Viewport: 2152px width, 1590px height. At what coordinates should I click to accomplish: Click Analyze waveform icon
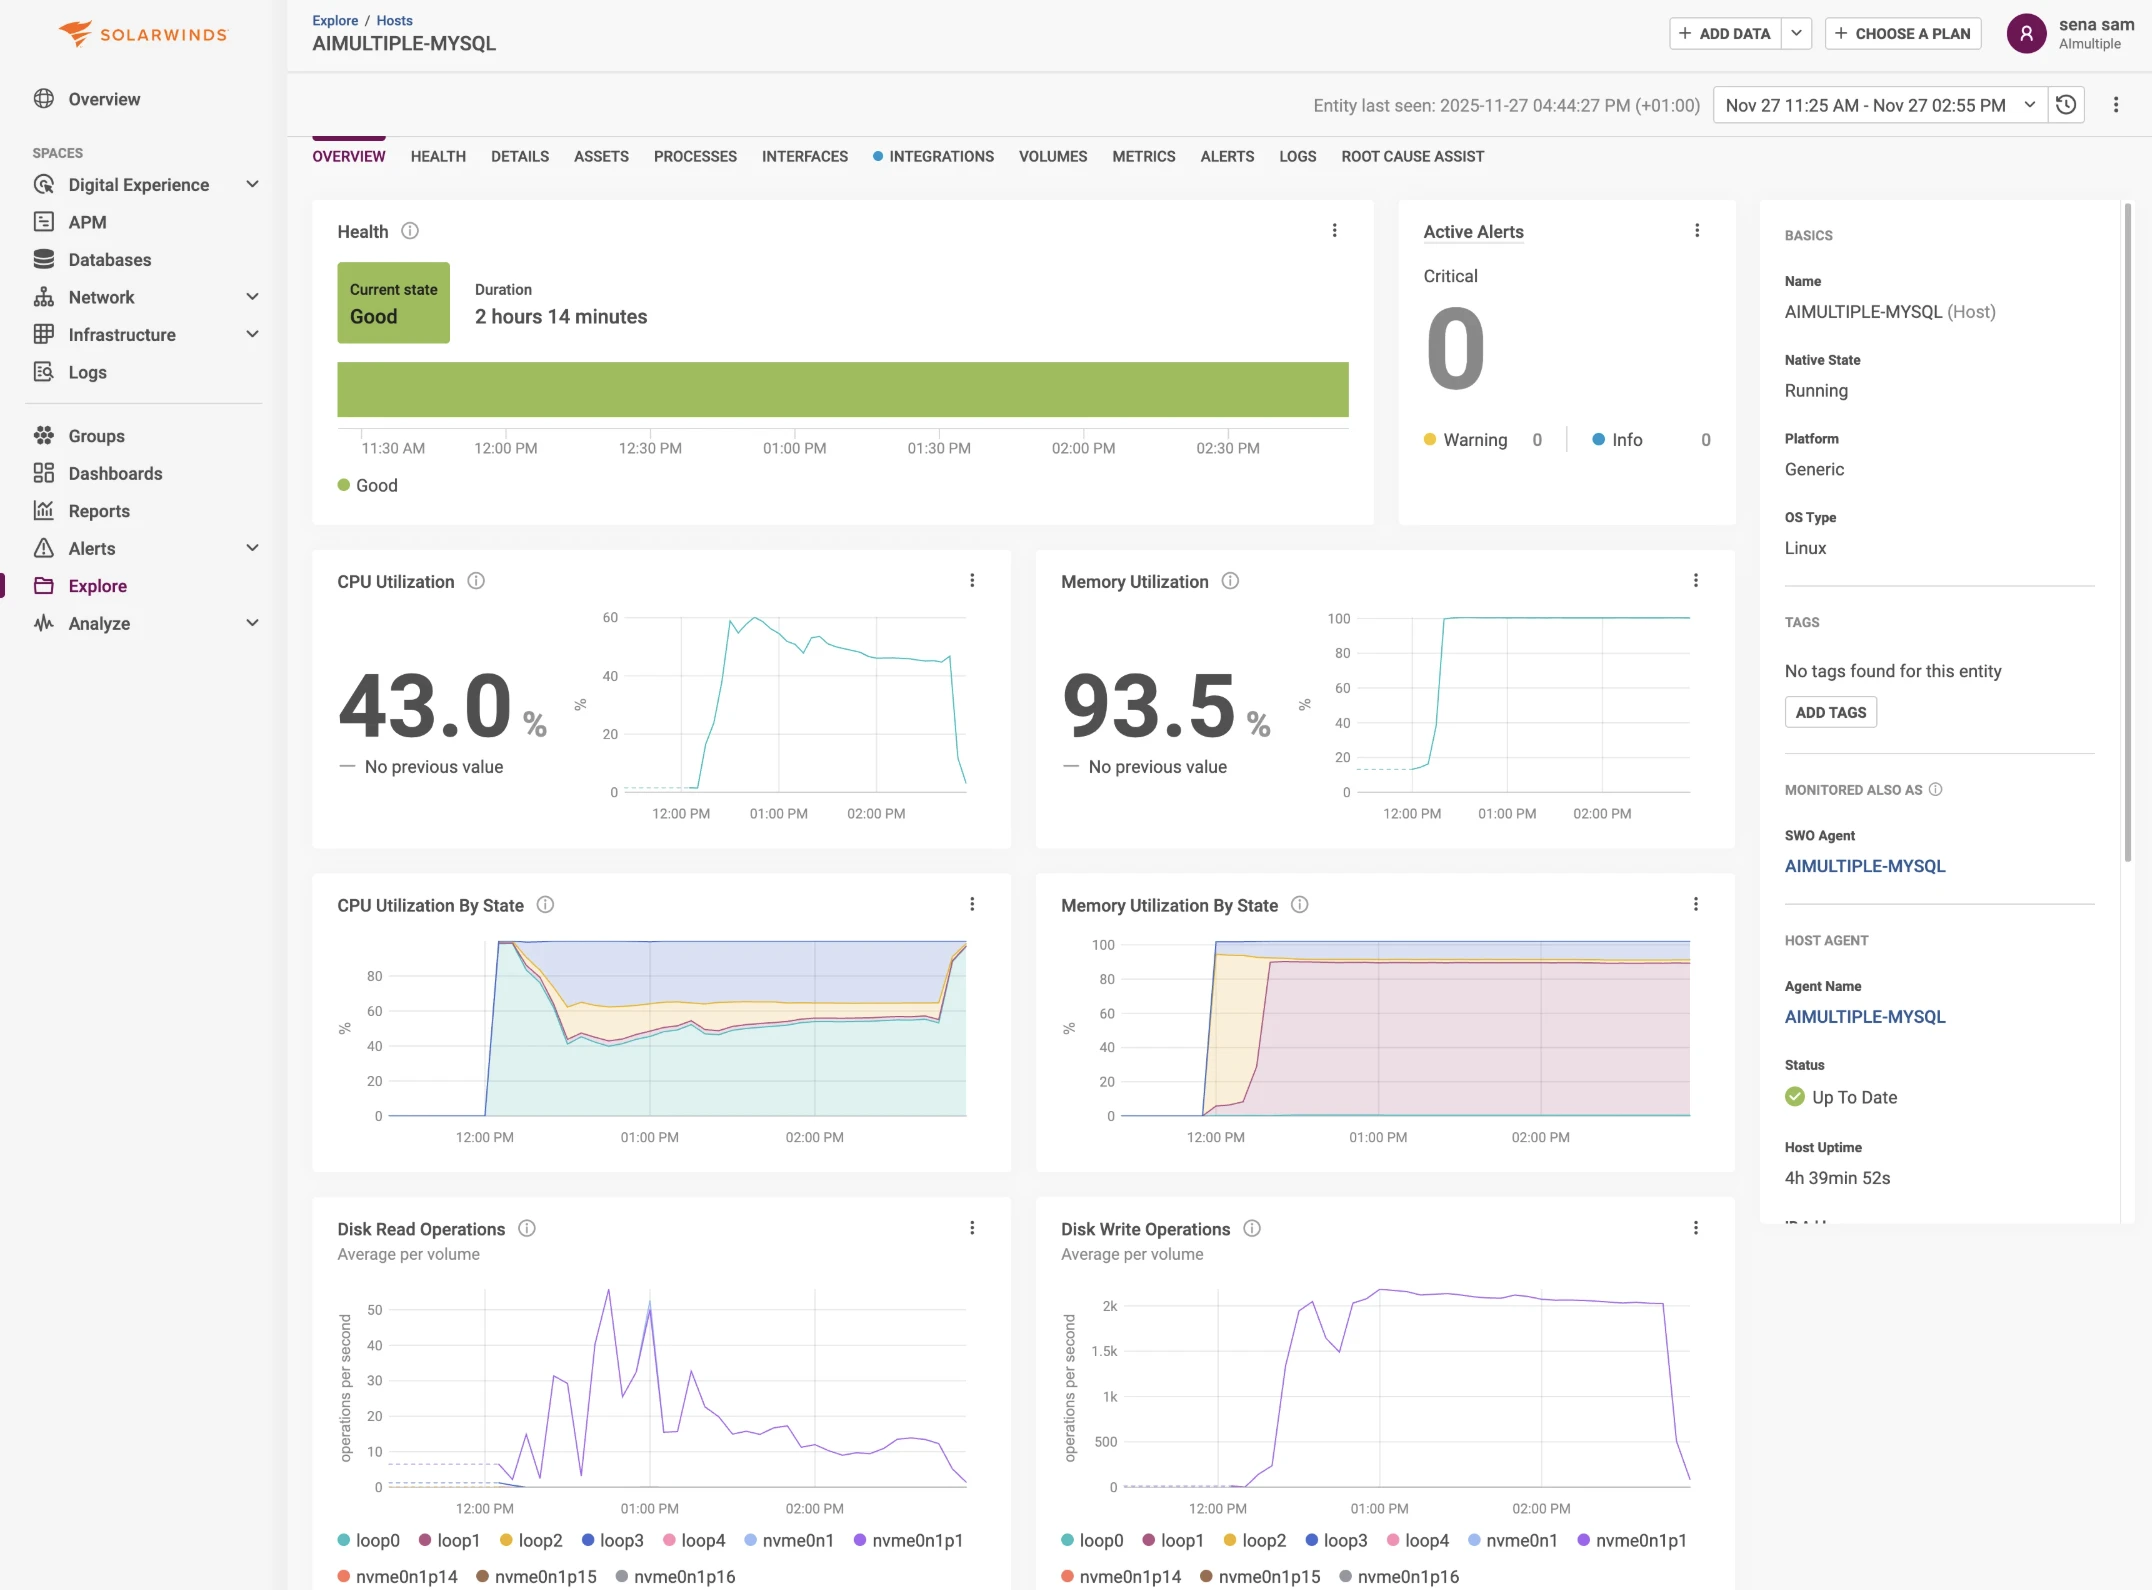tap(44, 623)
